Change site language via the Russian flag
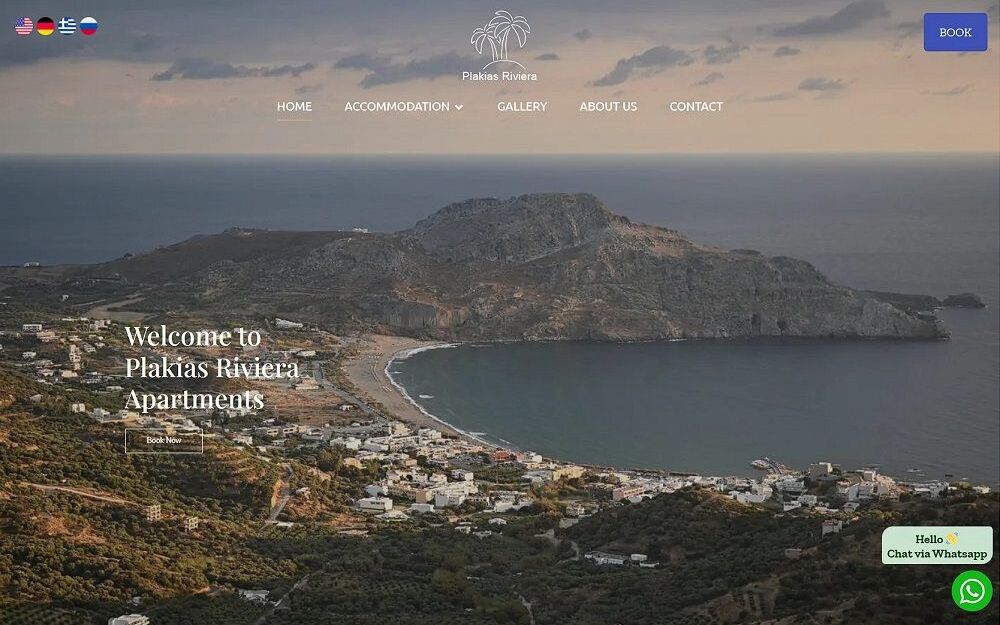The width and height of the screenshot is (1000, 625). (89, 26)
